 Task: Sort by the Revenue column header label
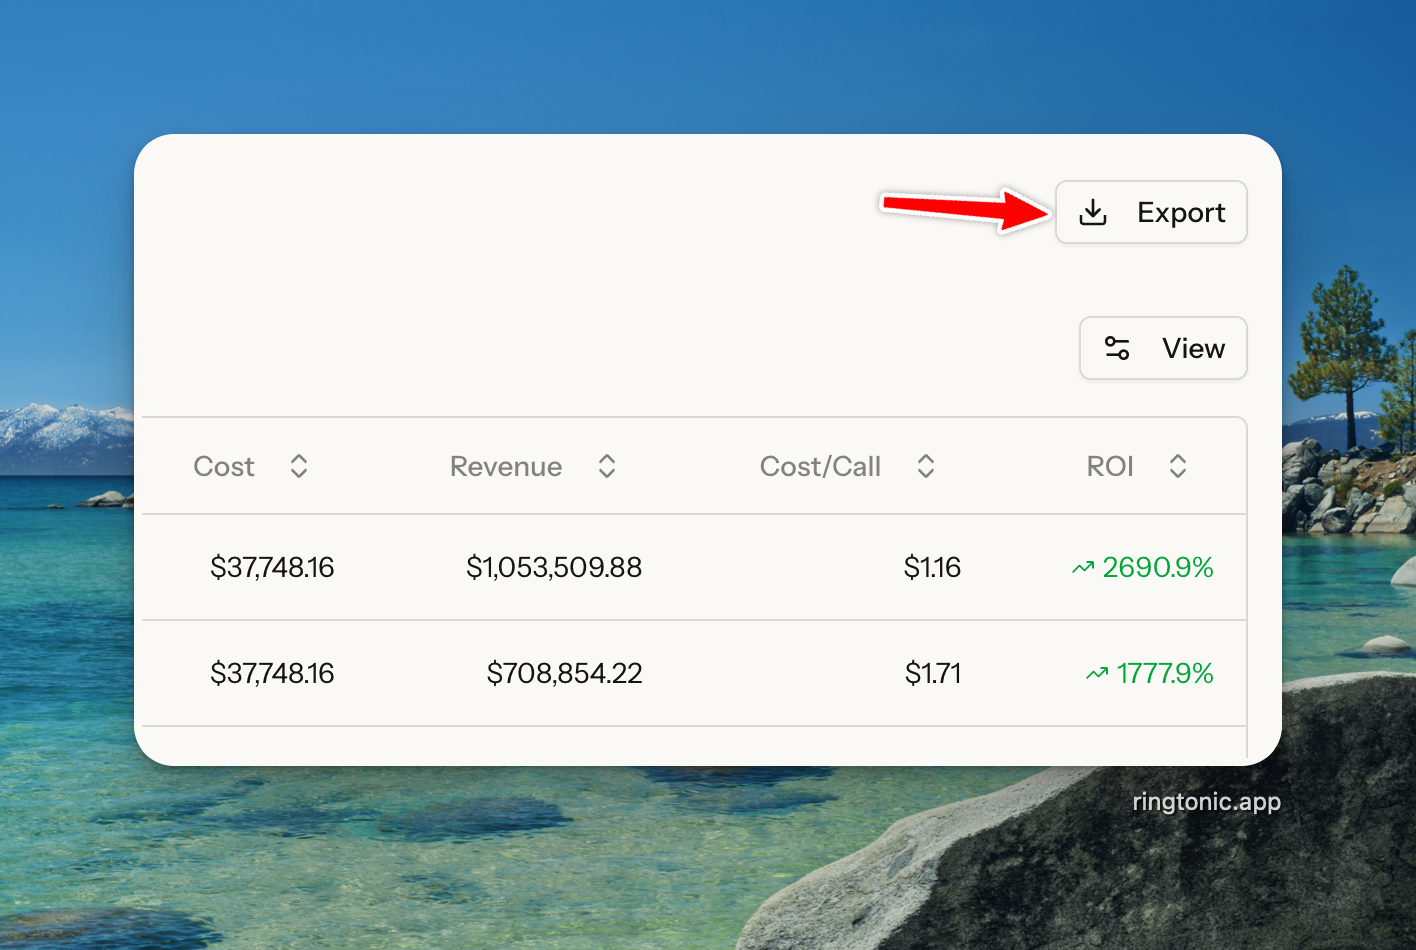pyautogui.click(x=506, y=466)
